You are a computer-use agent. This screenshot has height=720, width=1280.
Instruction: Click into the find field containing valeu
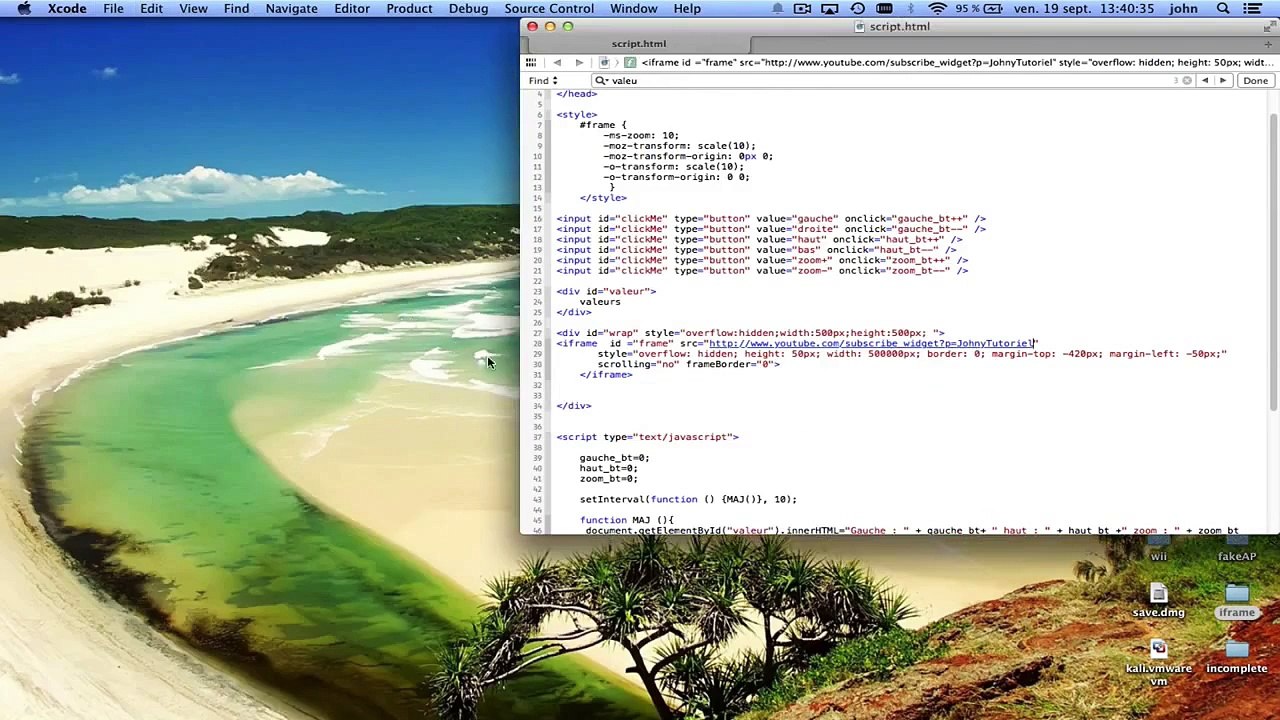pyautogui.click(x=895, y=81)
